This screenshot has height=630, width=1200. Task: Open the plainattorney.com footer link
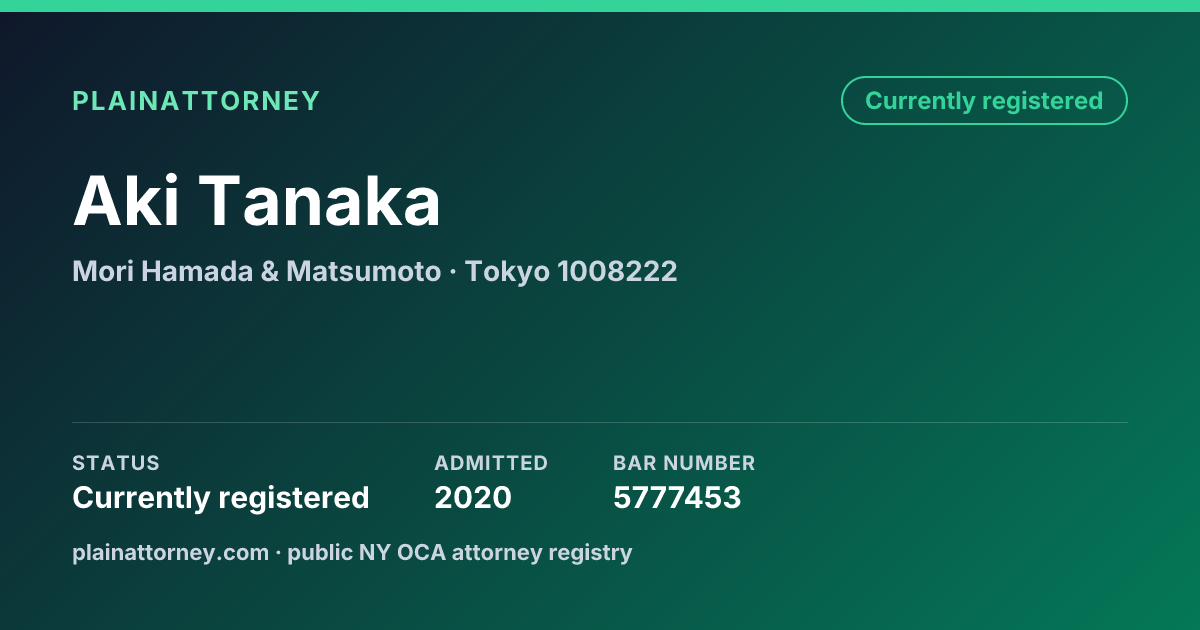click(x=171, y=552)
